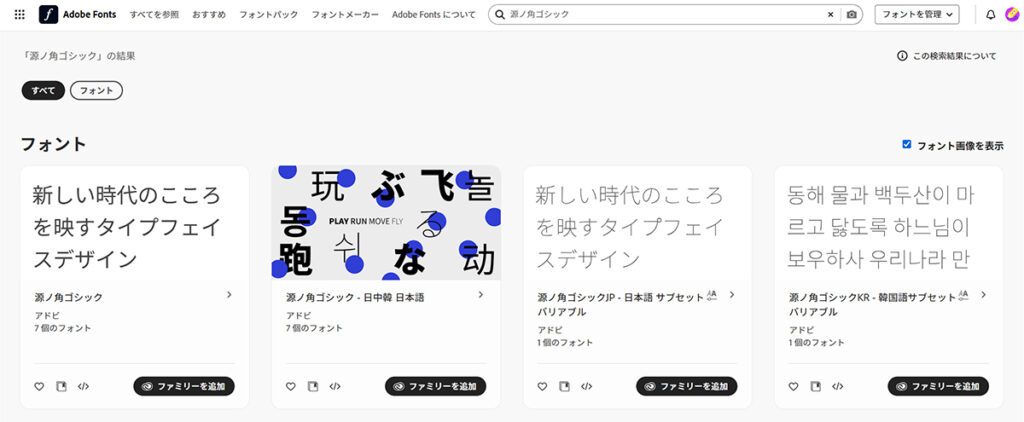Click the 源ノ角ゴシック card title
The image size is (1024, 422).
point(69,297)
